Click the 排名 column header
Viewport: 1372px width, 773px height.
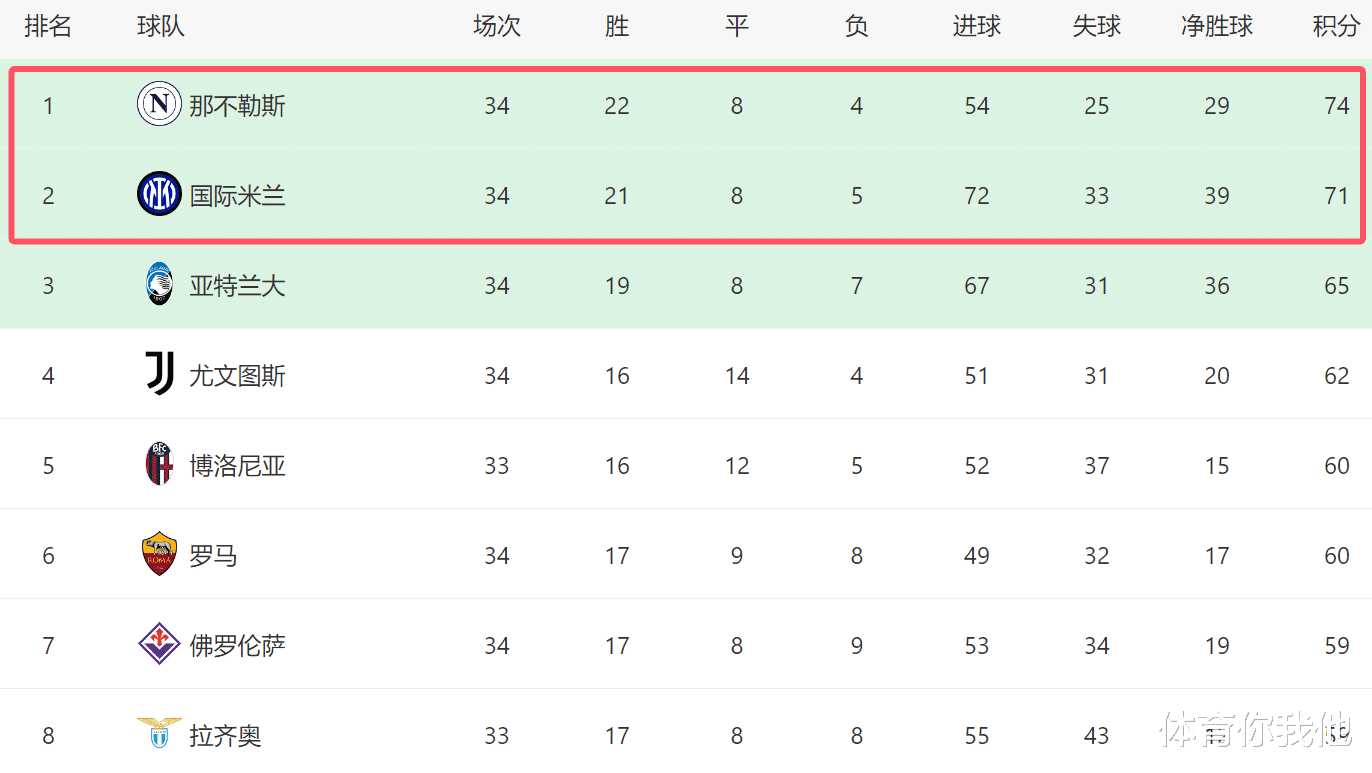tap(48, 27)
